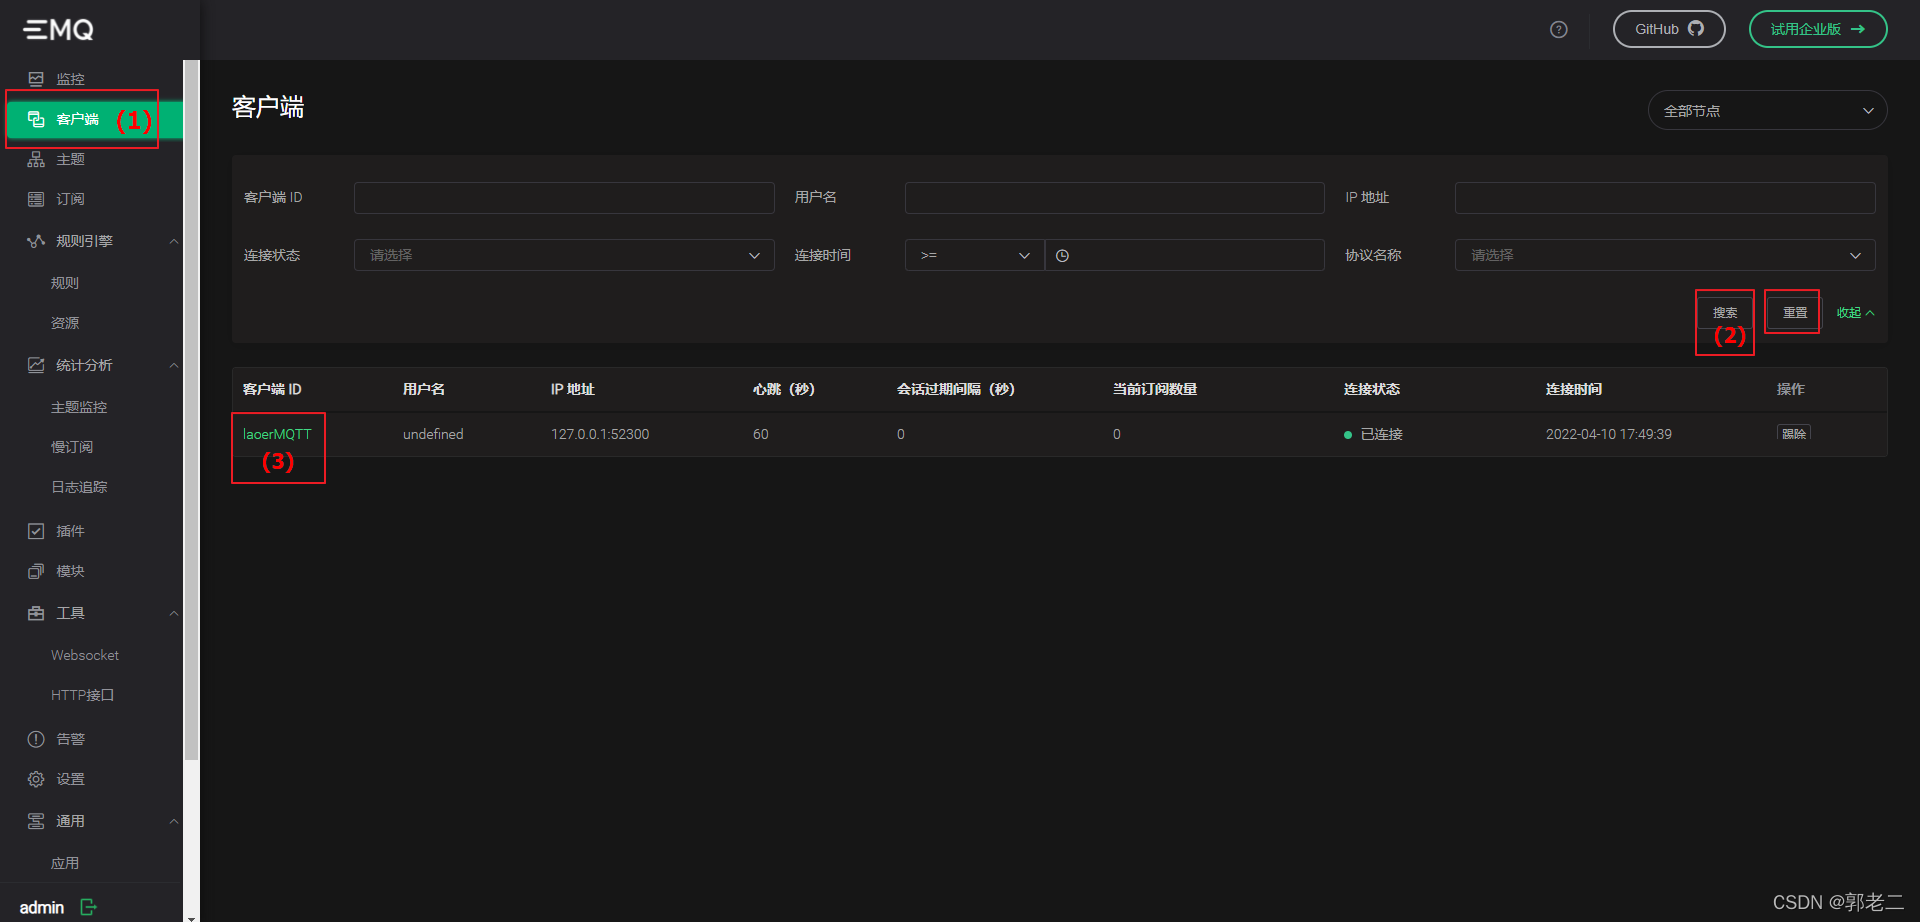Open GitHub link button

(1669, 29)
